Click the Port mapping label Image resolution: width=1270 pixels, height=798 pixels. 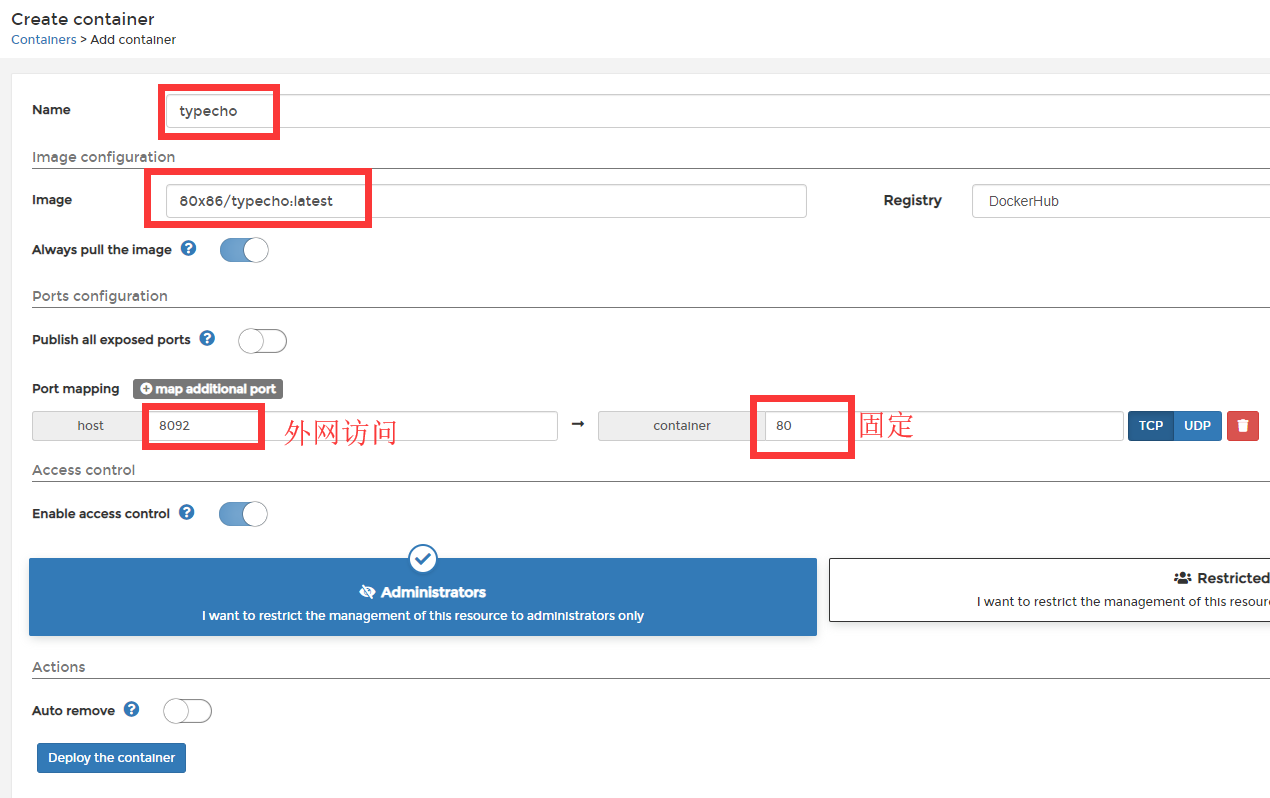point(76,388)
